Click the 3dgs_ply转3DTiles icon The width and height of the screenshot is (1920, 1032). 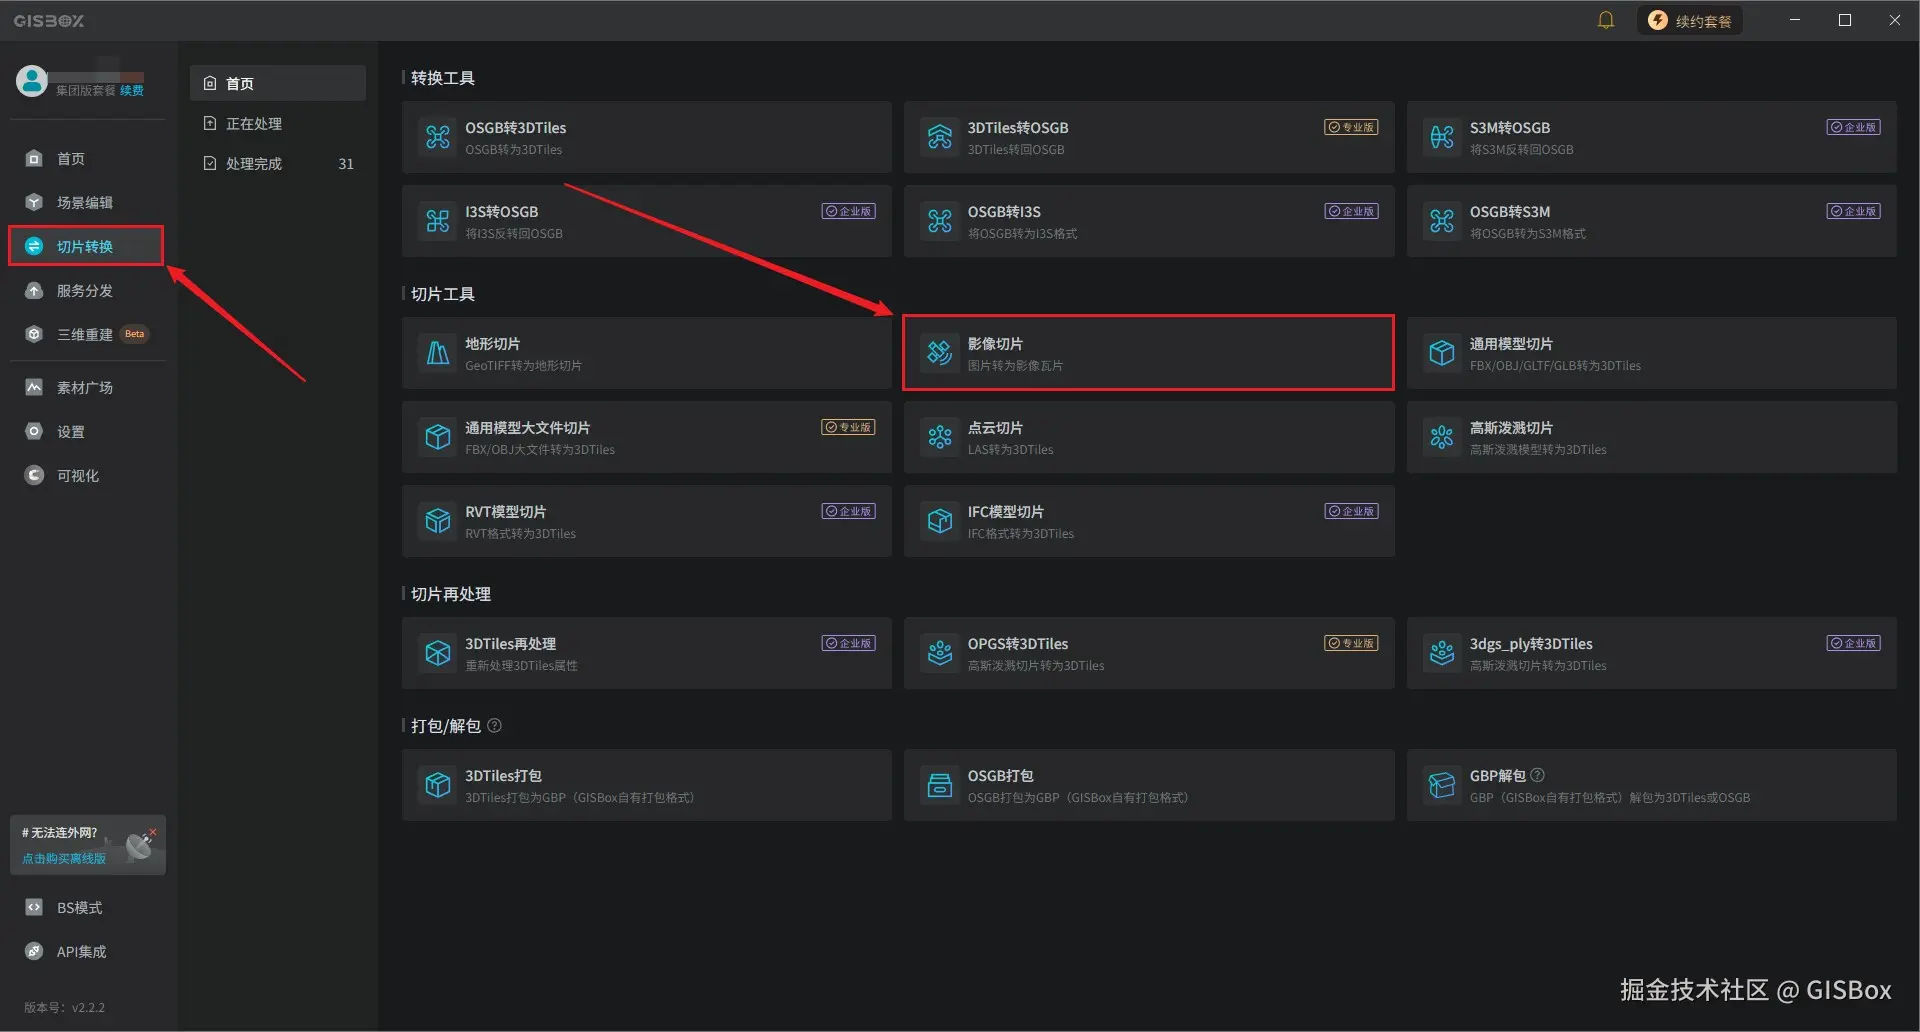(1442, 653)
